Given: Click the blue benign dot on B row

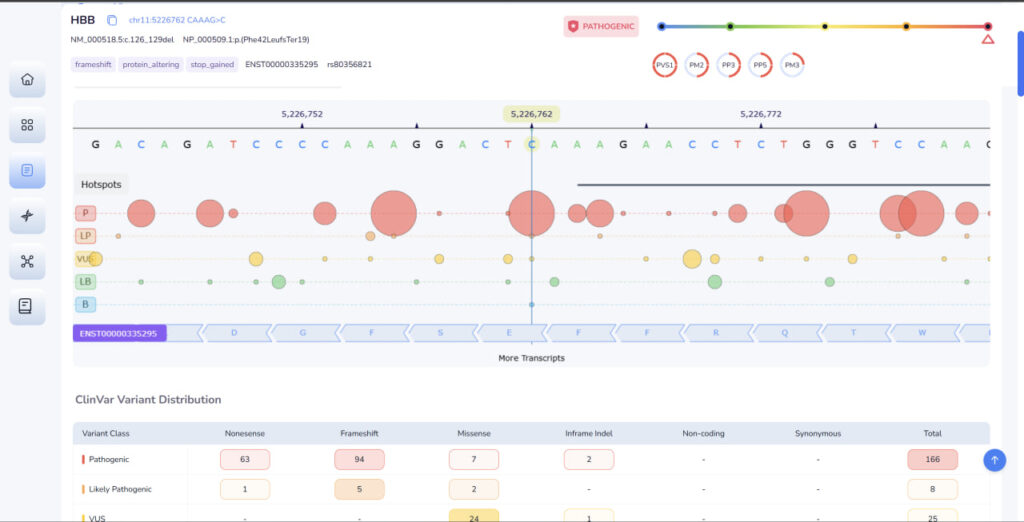Looking at the screenshot, I should 532,304.
